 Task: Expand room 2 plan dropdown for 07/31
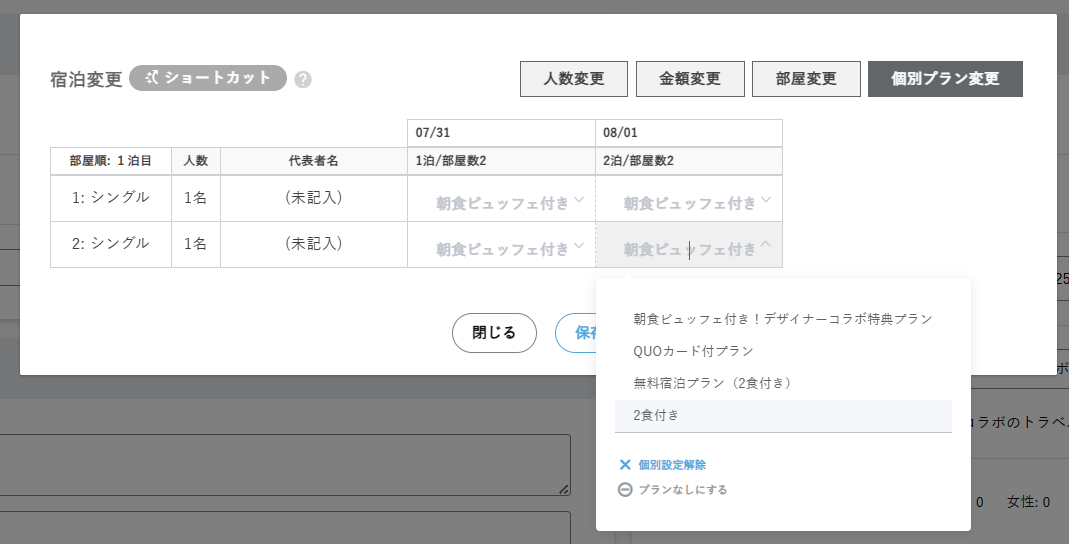tap(501, 249)
